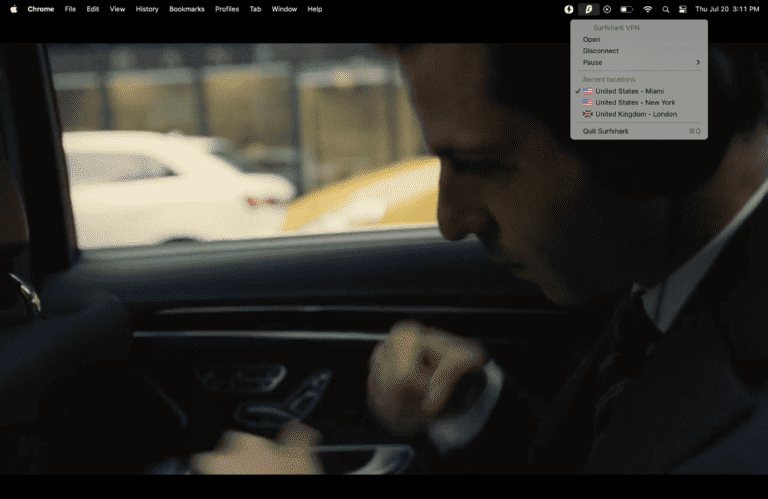Click the Surfshark icon in the menu bar
The width and height of the screenshot is (768, 499).
click(x=588, y=9)
